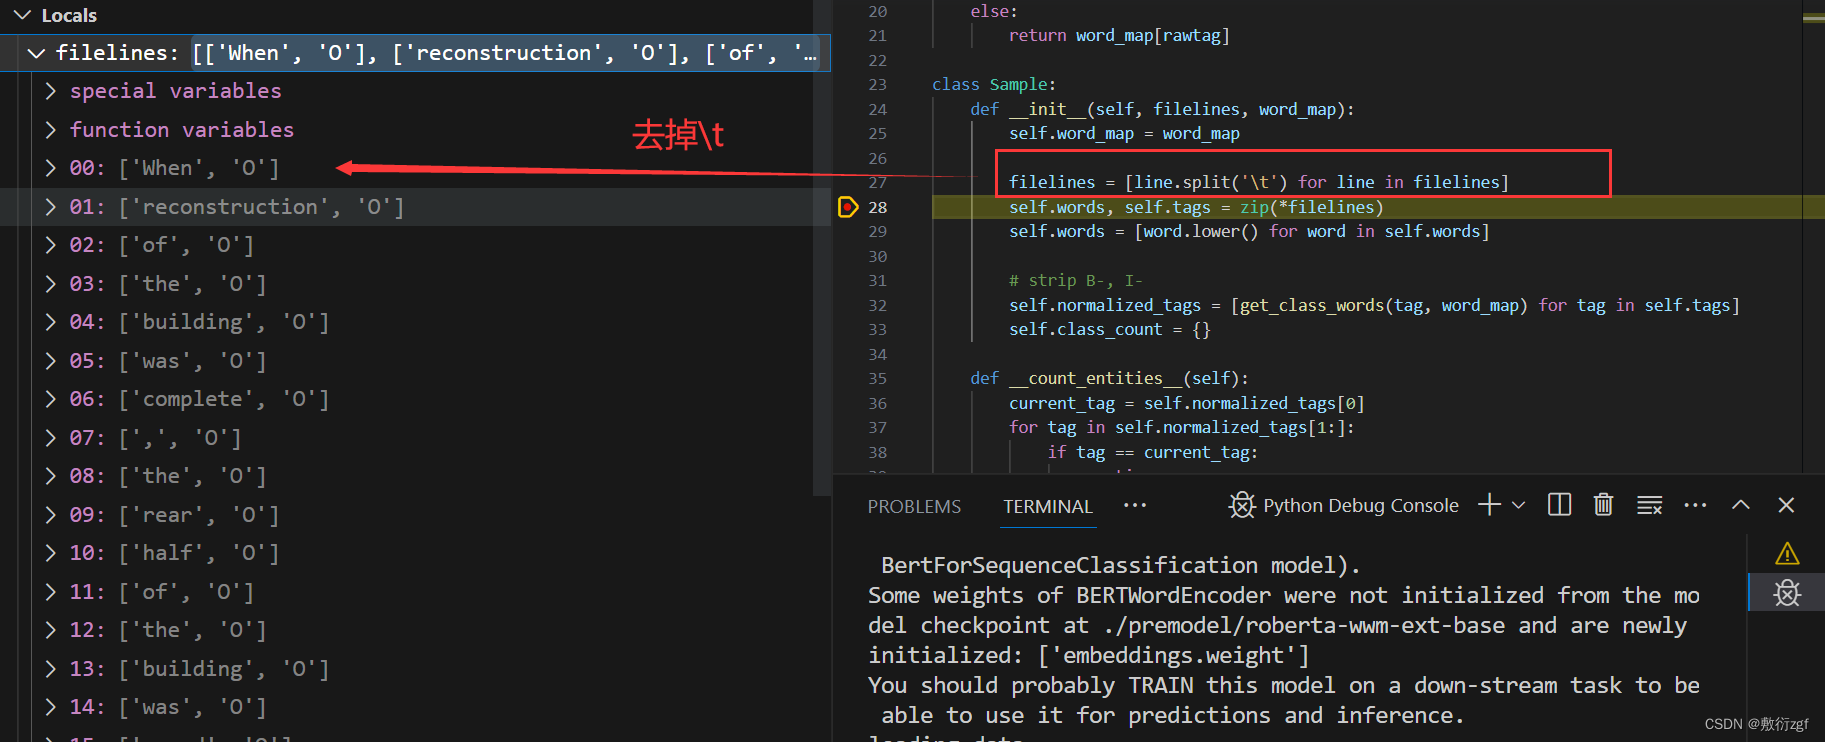Expand item 04 ['building', 'O']
The width and height of the screenshot is (1825, 742).
(x=50, y=322)
